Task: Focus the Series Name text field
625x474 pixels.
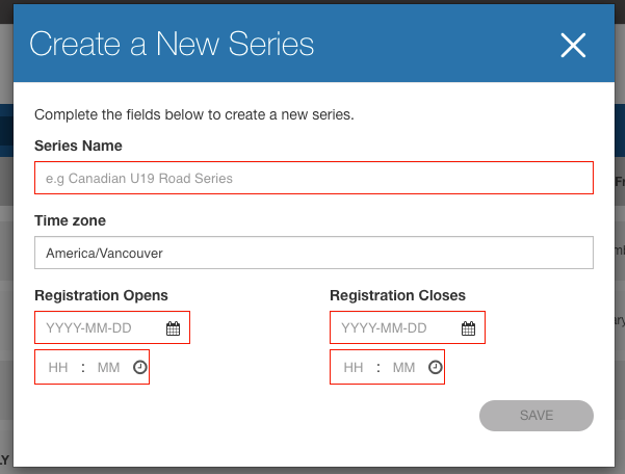Action: 313,178
